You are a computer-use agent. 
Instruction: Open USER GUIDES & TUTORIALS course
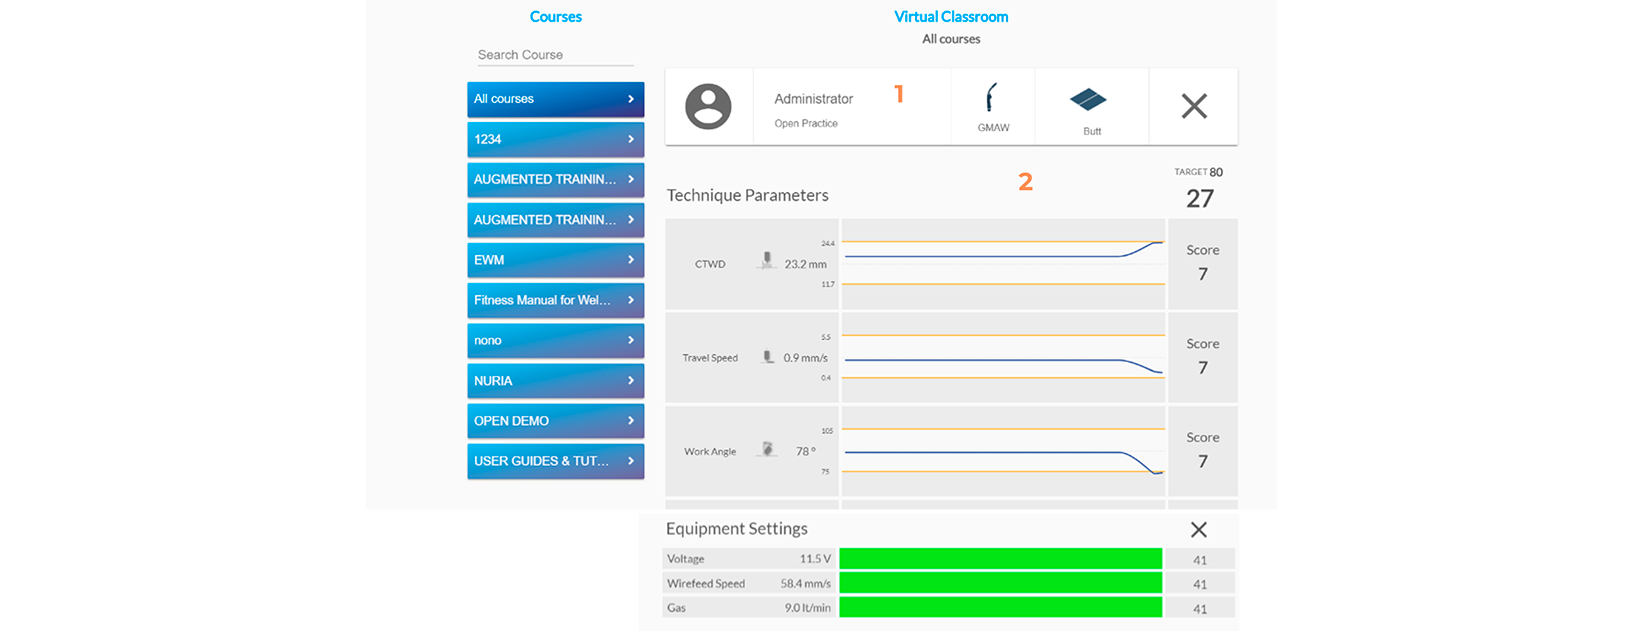pyautogui.click(x=555, y=461)
